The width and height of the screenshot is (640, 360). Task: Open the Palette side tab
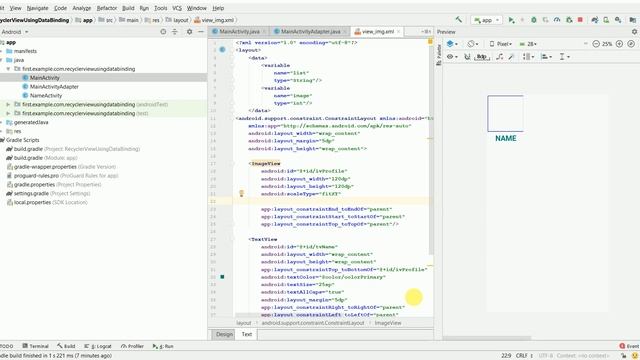click(439, 55)
